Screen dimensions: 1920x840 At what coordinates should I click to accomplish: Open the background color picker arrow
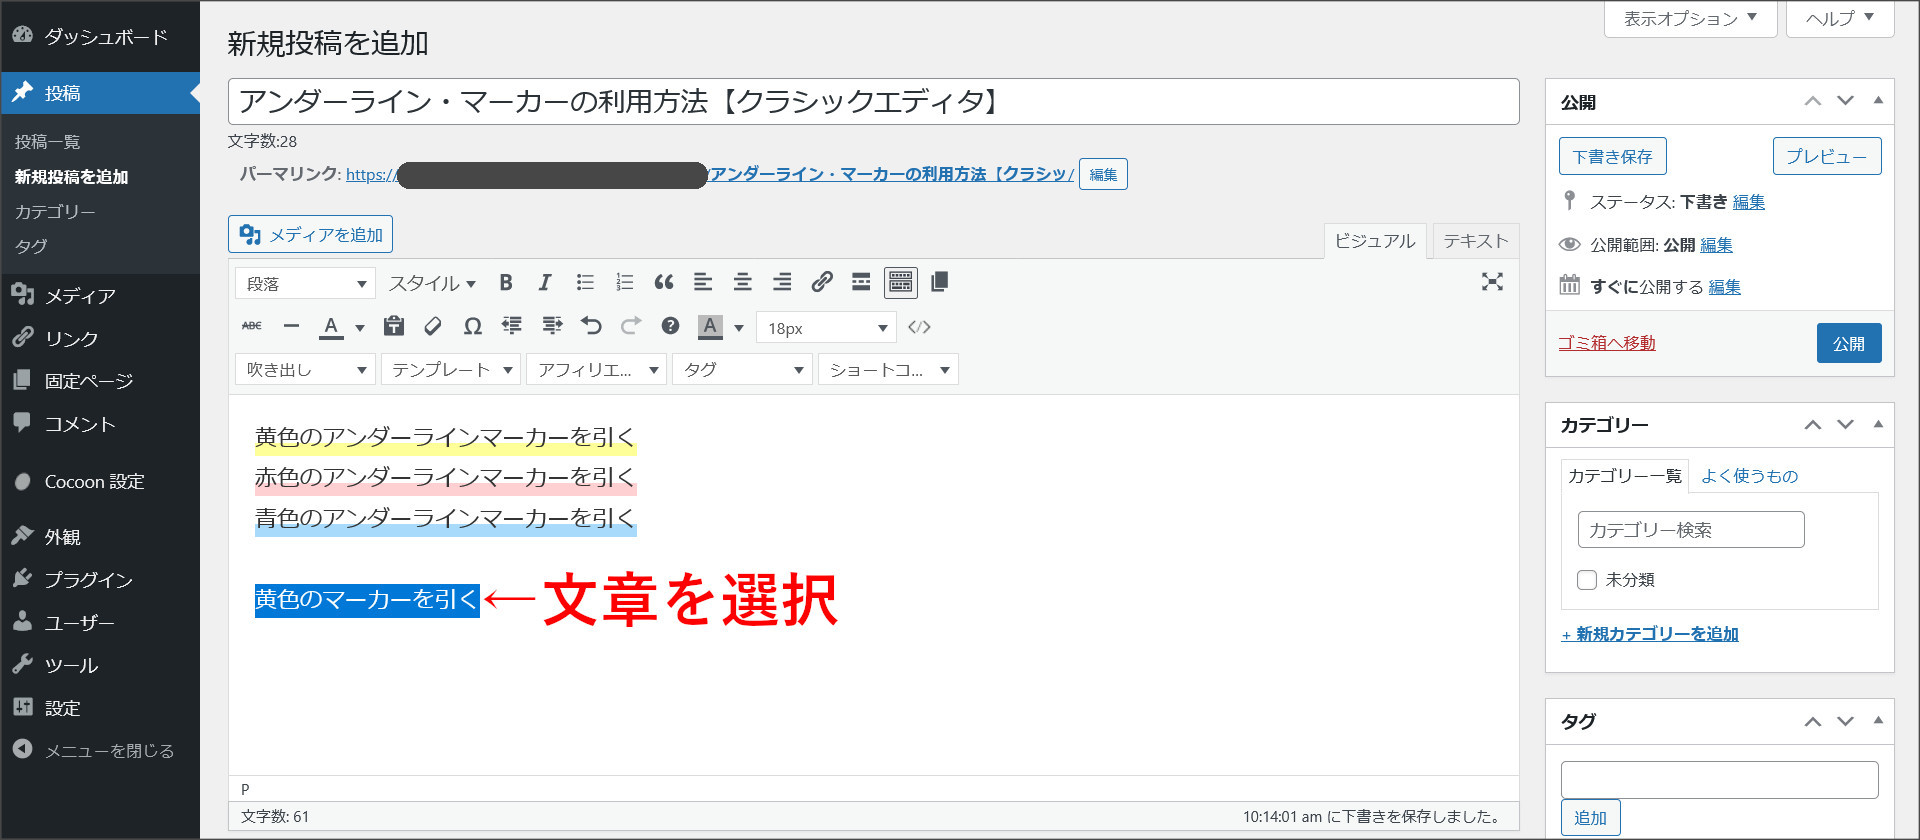(x=739, y=327)
